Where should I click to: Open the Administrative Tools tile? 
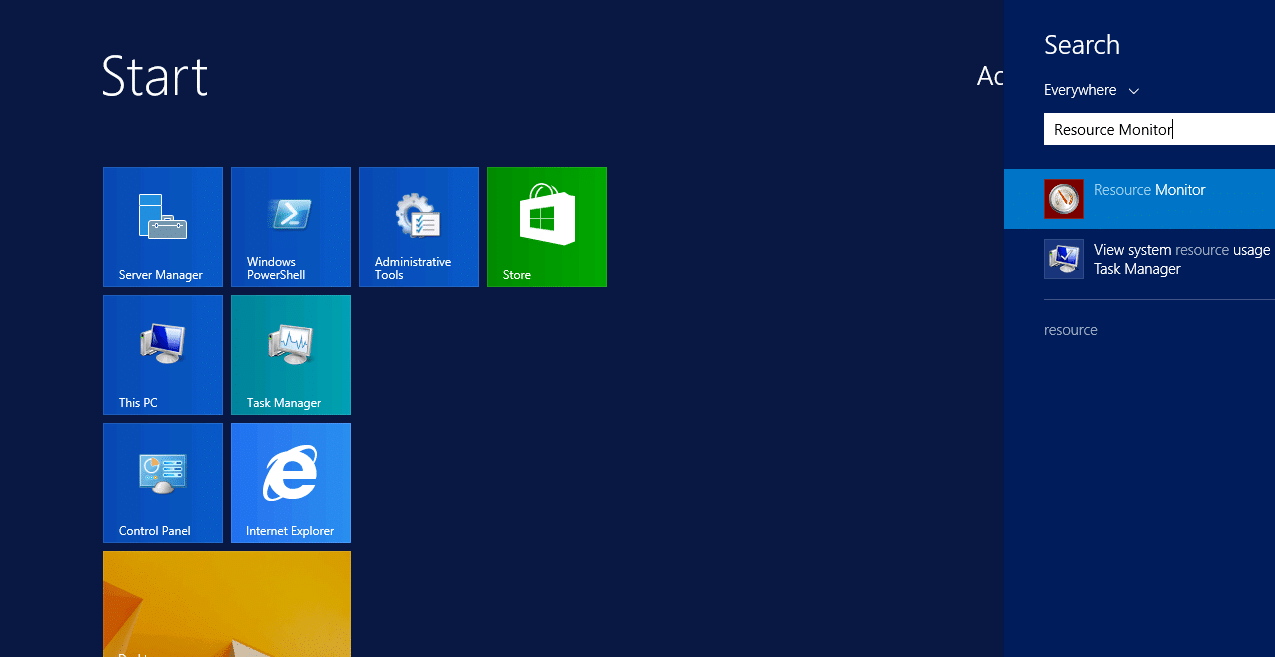pos(419,227)
